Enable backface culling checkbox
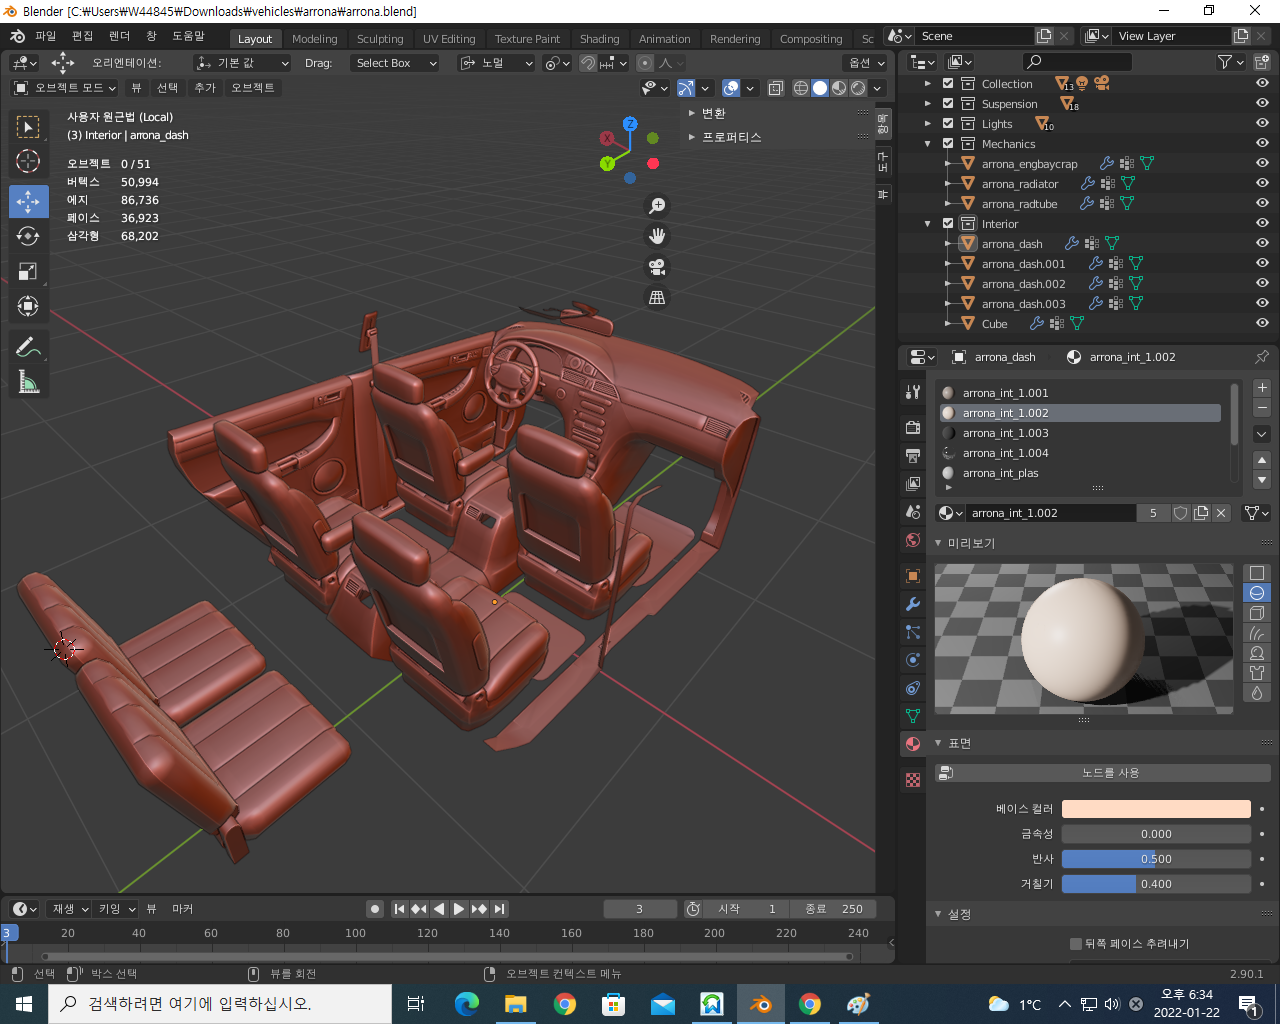The width and height of the screenshot is (1280, 1024). click(x=1076, y=943)
